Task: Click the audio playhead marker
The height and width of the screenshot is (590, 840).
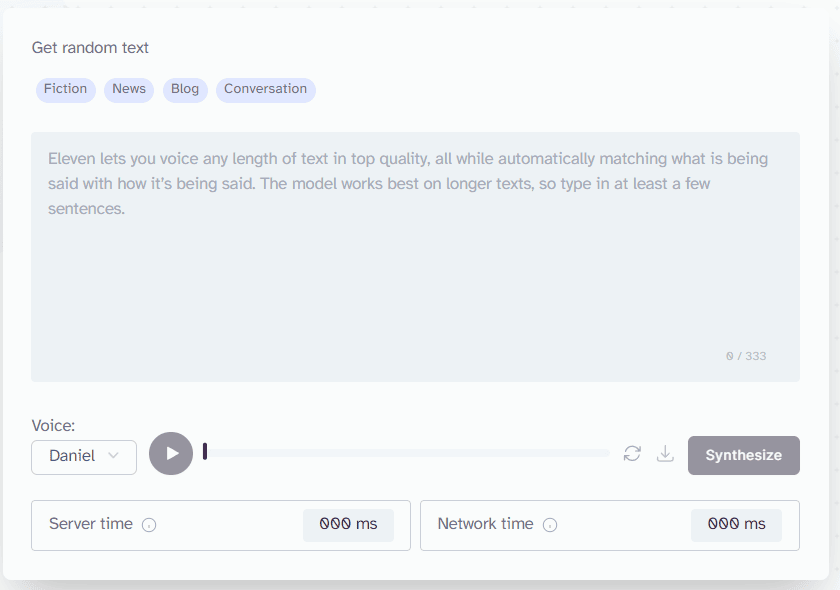Action: [205, 451]
